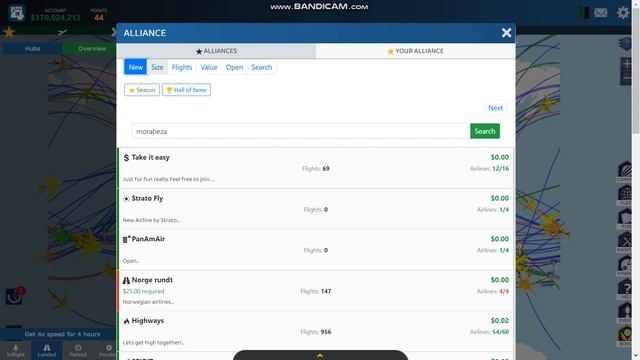Switch to the Hubs tab behind the dialog

[x=32, y=49]
